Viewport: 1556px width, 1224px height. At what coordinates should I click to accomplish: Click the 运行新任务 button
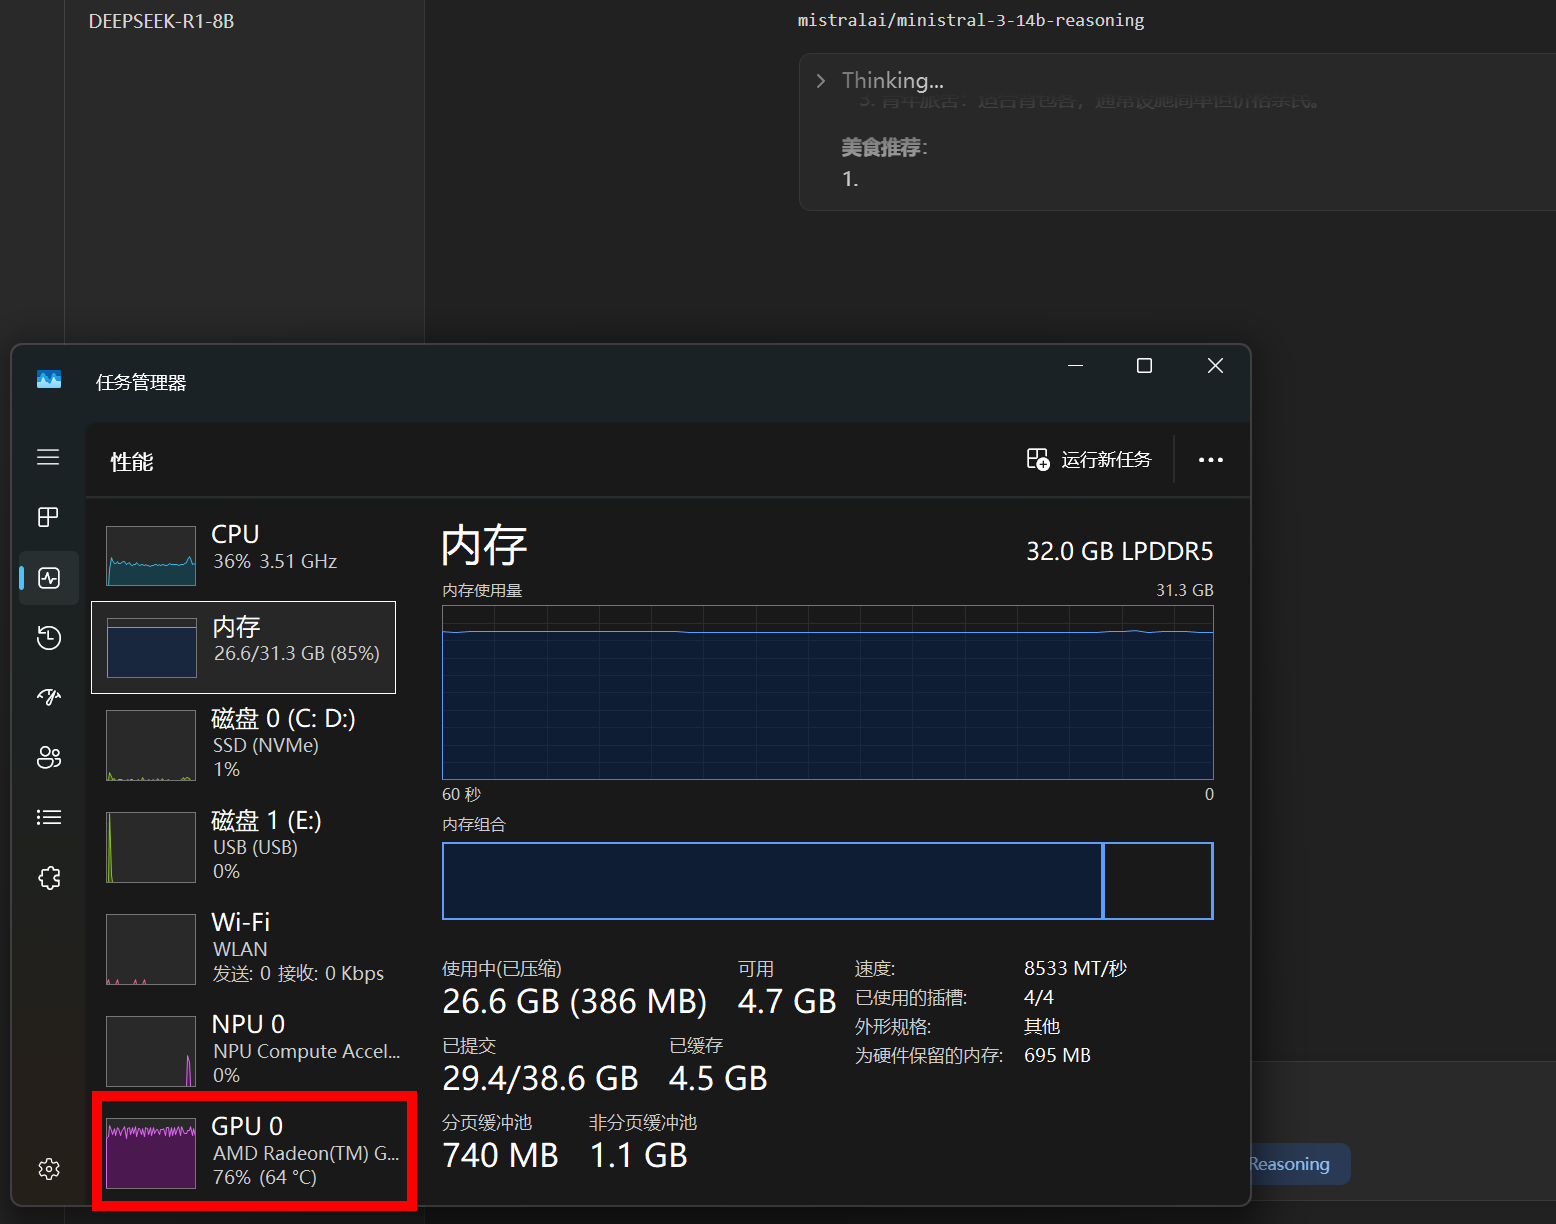[1089, 459]
